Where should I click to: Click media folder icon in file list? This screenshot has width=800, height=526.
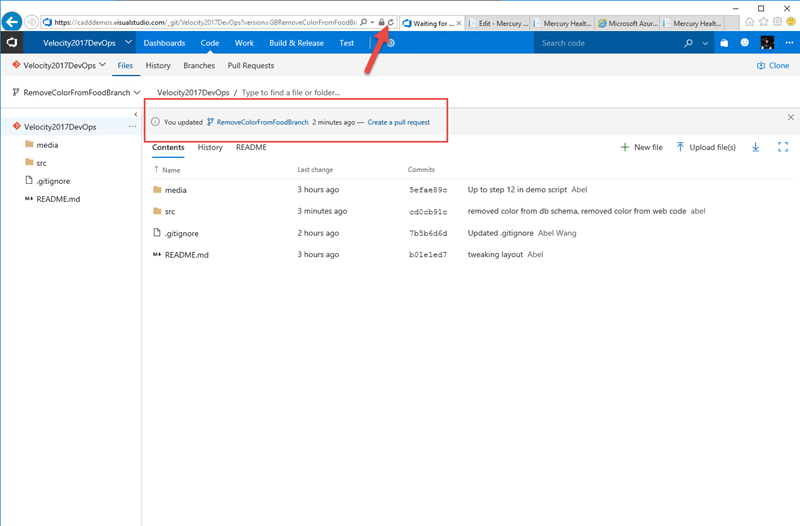click(157, 190)
